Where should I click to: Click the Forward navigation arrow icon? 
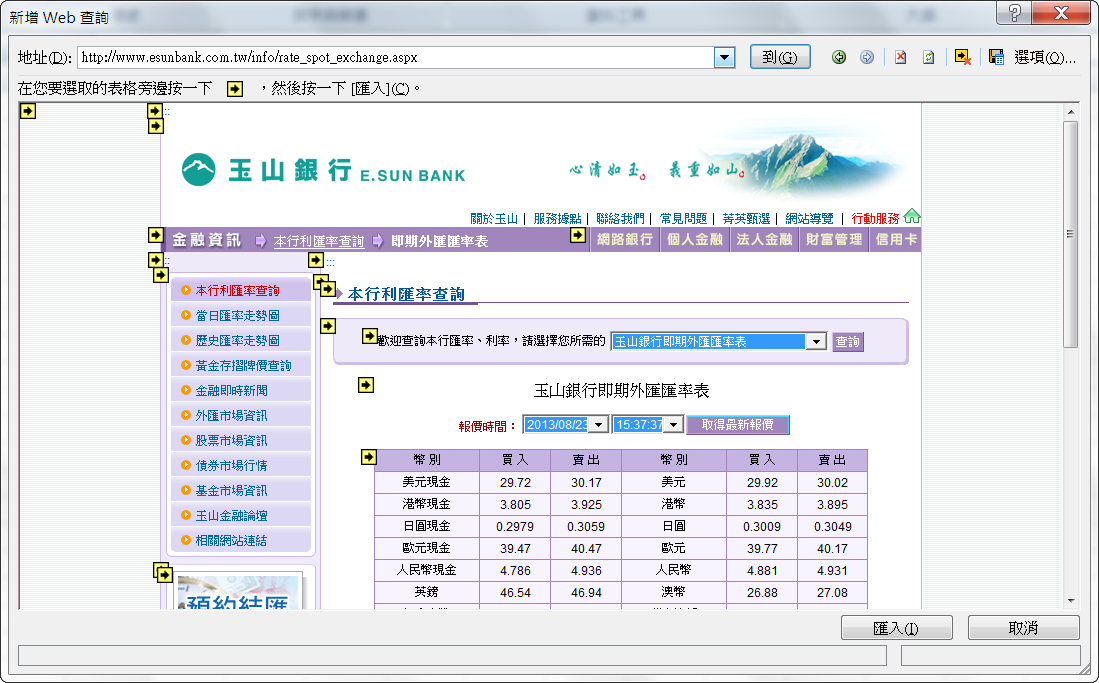[867, 58]
